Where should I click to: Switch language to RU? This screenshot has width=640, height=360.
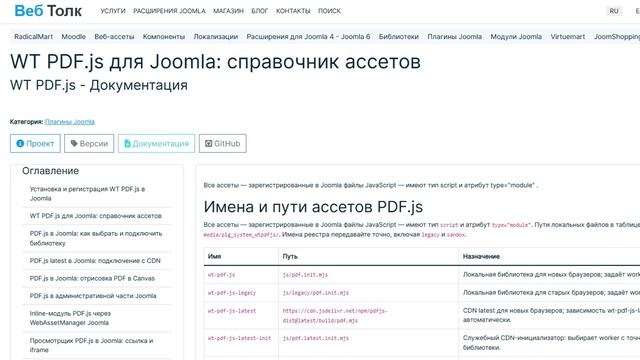tap(614, 11)
